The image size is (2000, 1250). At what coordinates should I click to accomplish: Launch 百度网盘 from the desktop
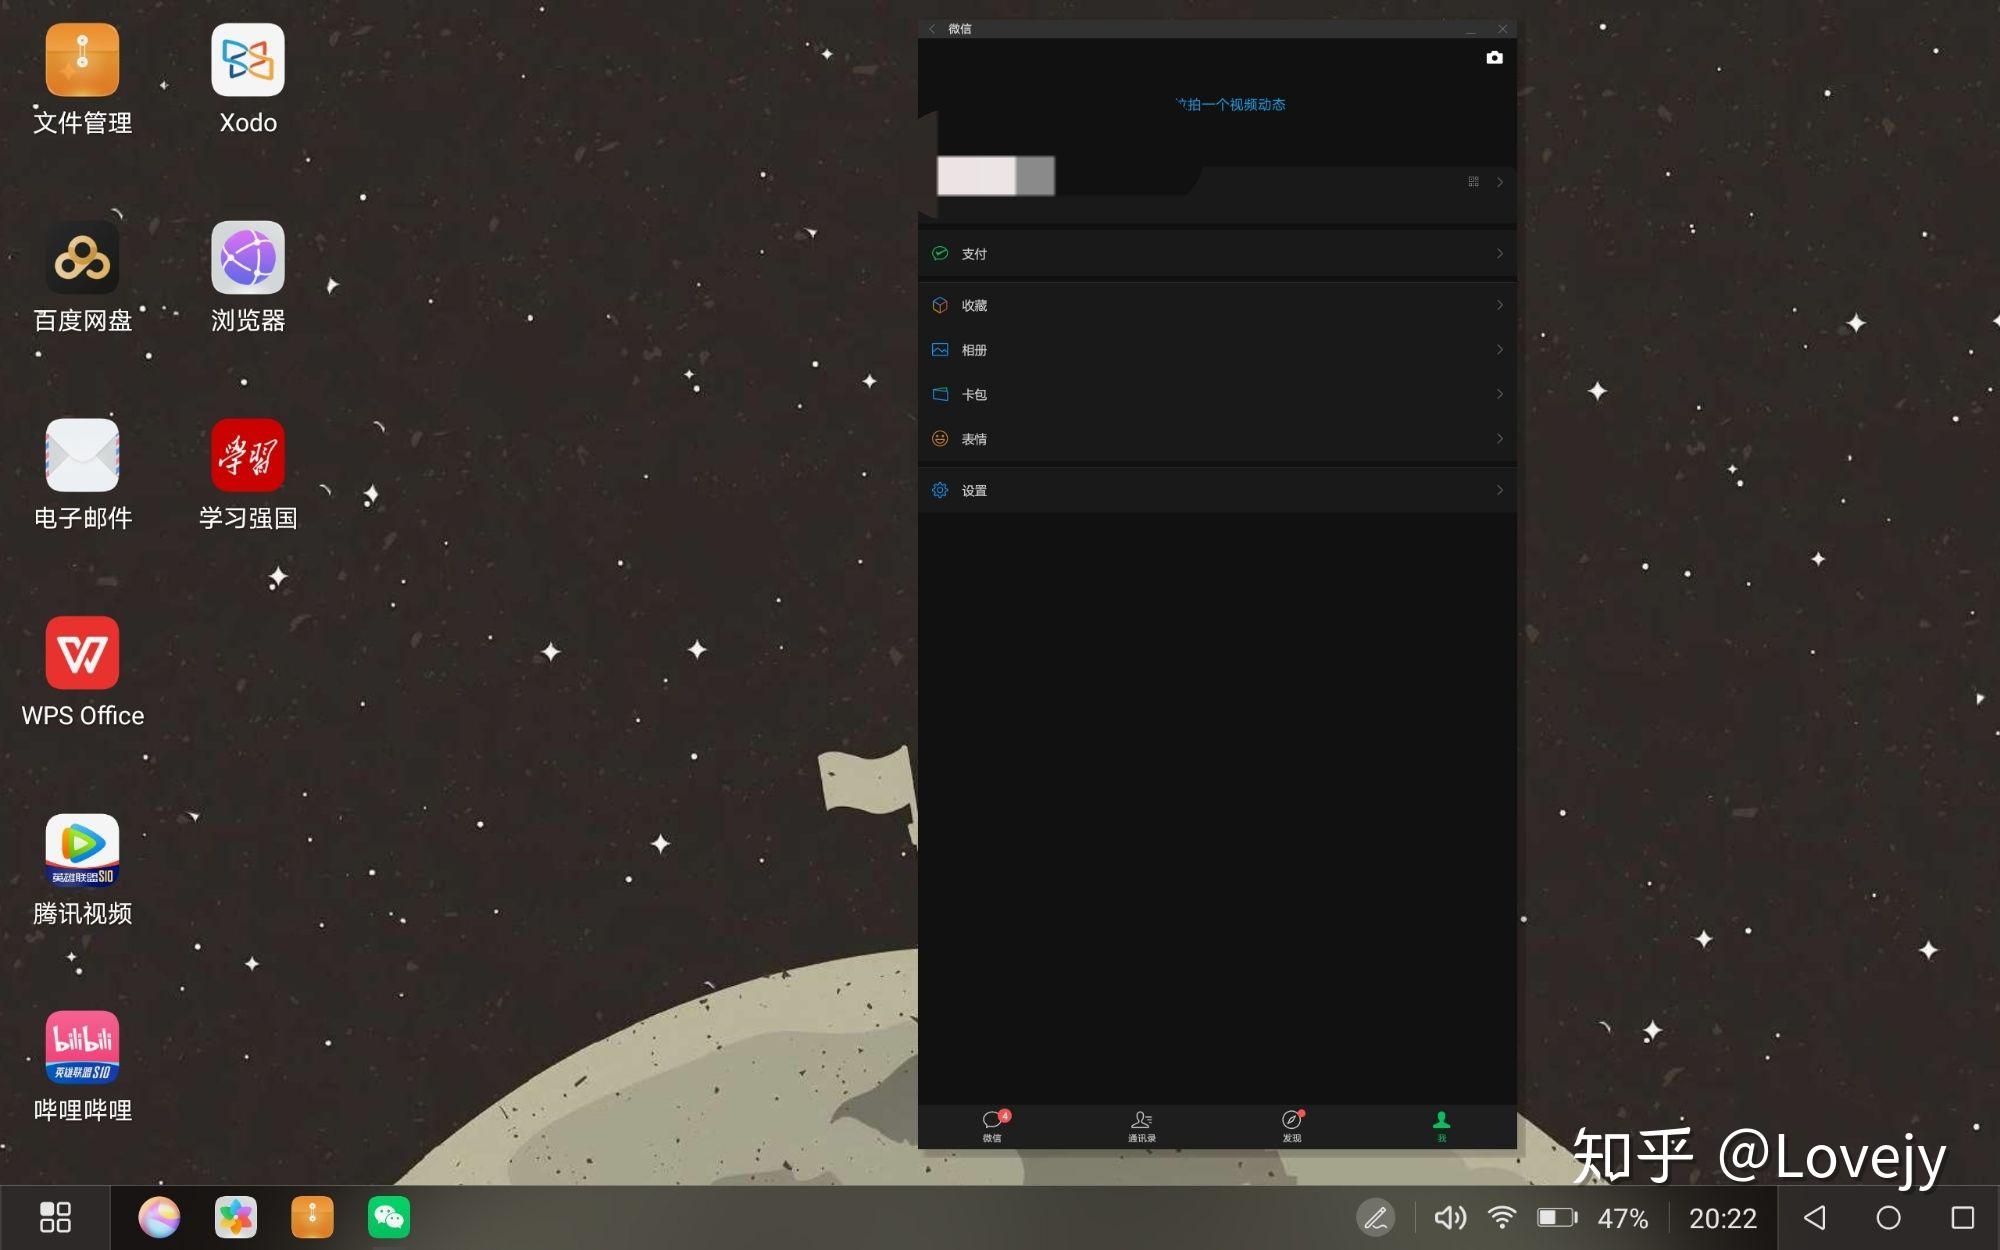pyautogui.click(x=82, y=259)
